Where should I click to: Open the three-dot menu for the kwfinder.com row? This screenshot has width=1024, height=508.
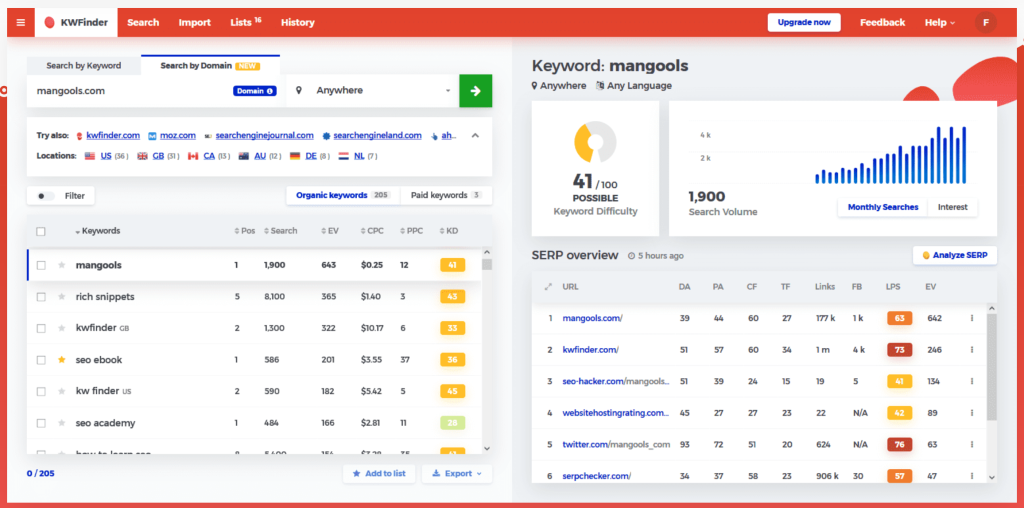click(x=971, y=350)
